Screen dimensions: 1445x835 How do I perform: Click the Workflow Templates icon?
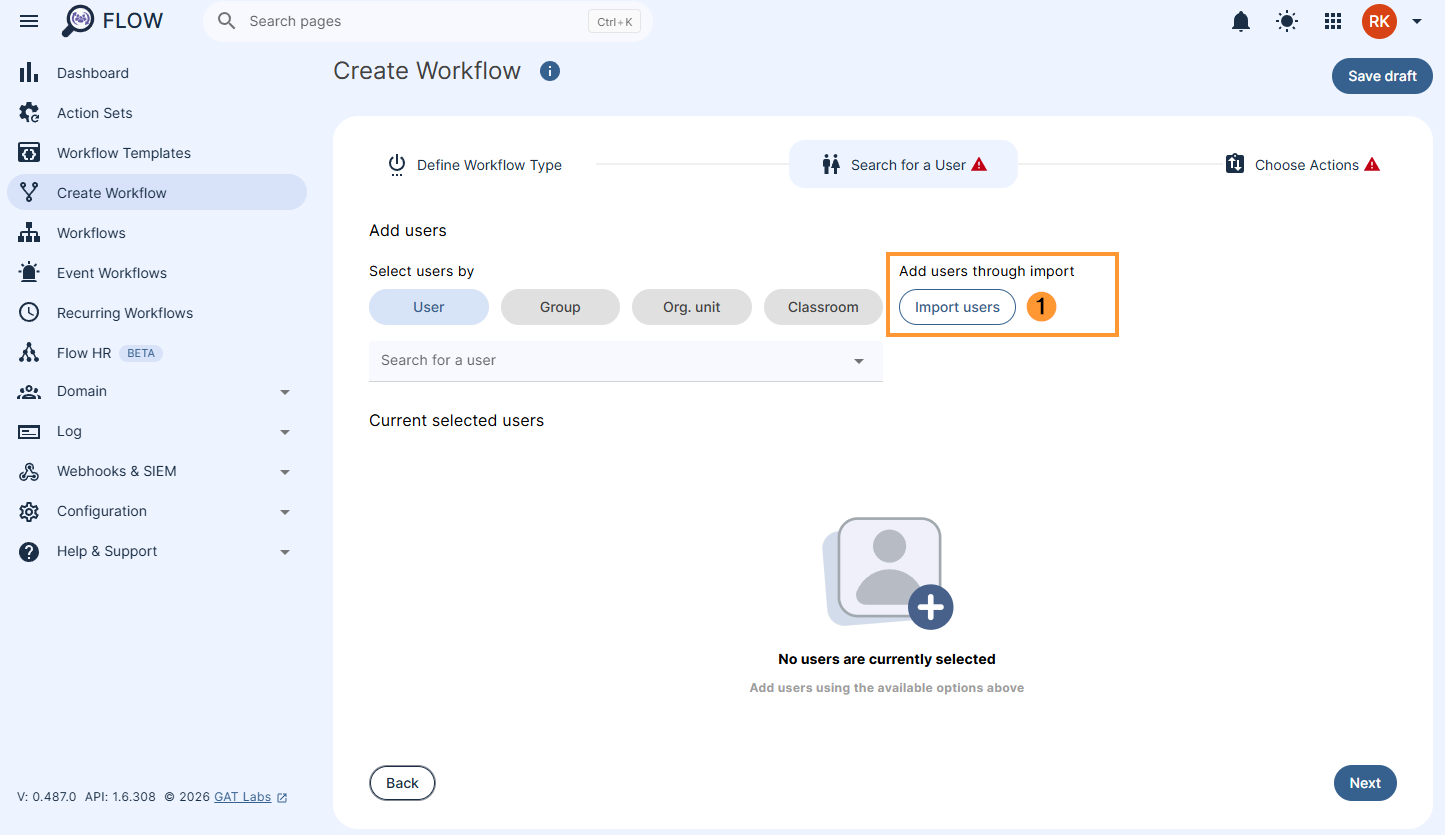click(29, 153)
